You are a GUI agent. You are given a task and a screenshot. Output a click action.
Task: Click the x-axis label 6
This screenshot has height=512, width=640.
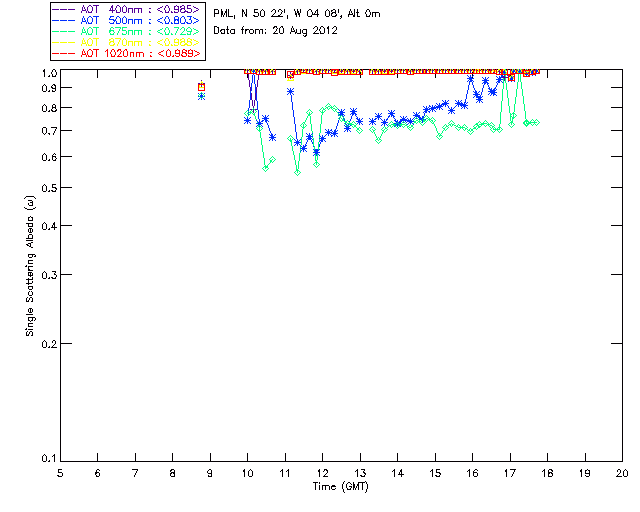[98, 473]
